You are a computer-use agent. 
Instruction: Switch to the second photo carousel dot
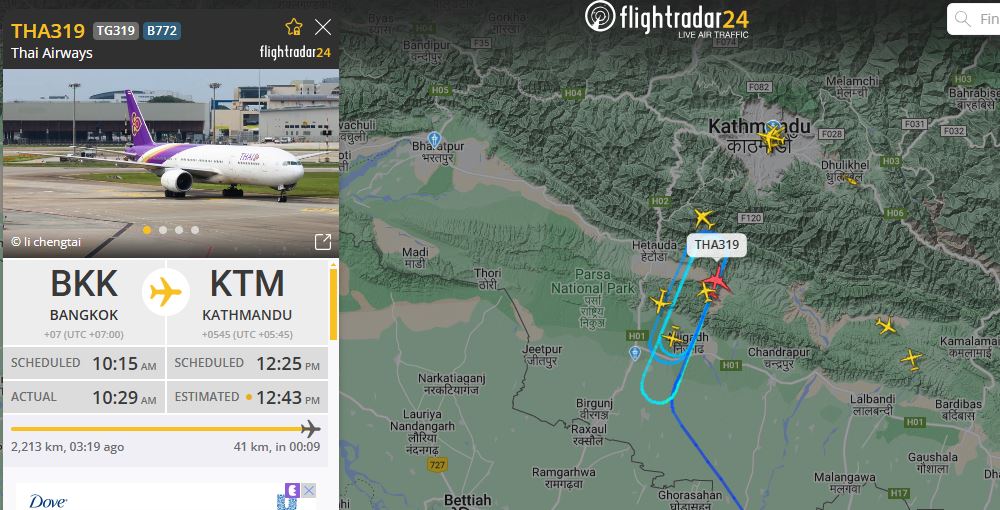coord(163,230)
